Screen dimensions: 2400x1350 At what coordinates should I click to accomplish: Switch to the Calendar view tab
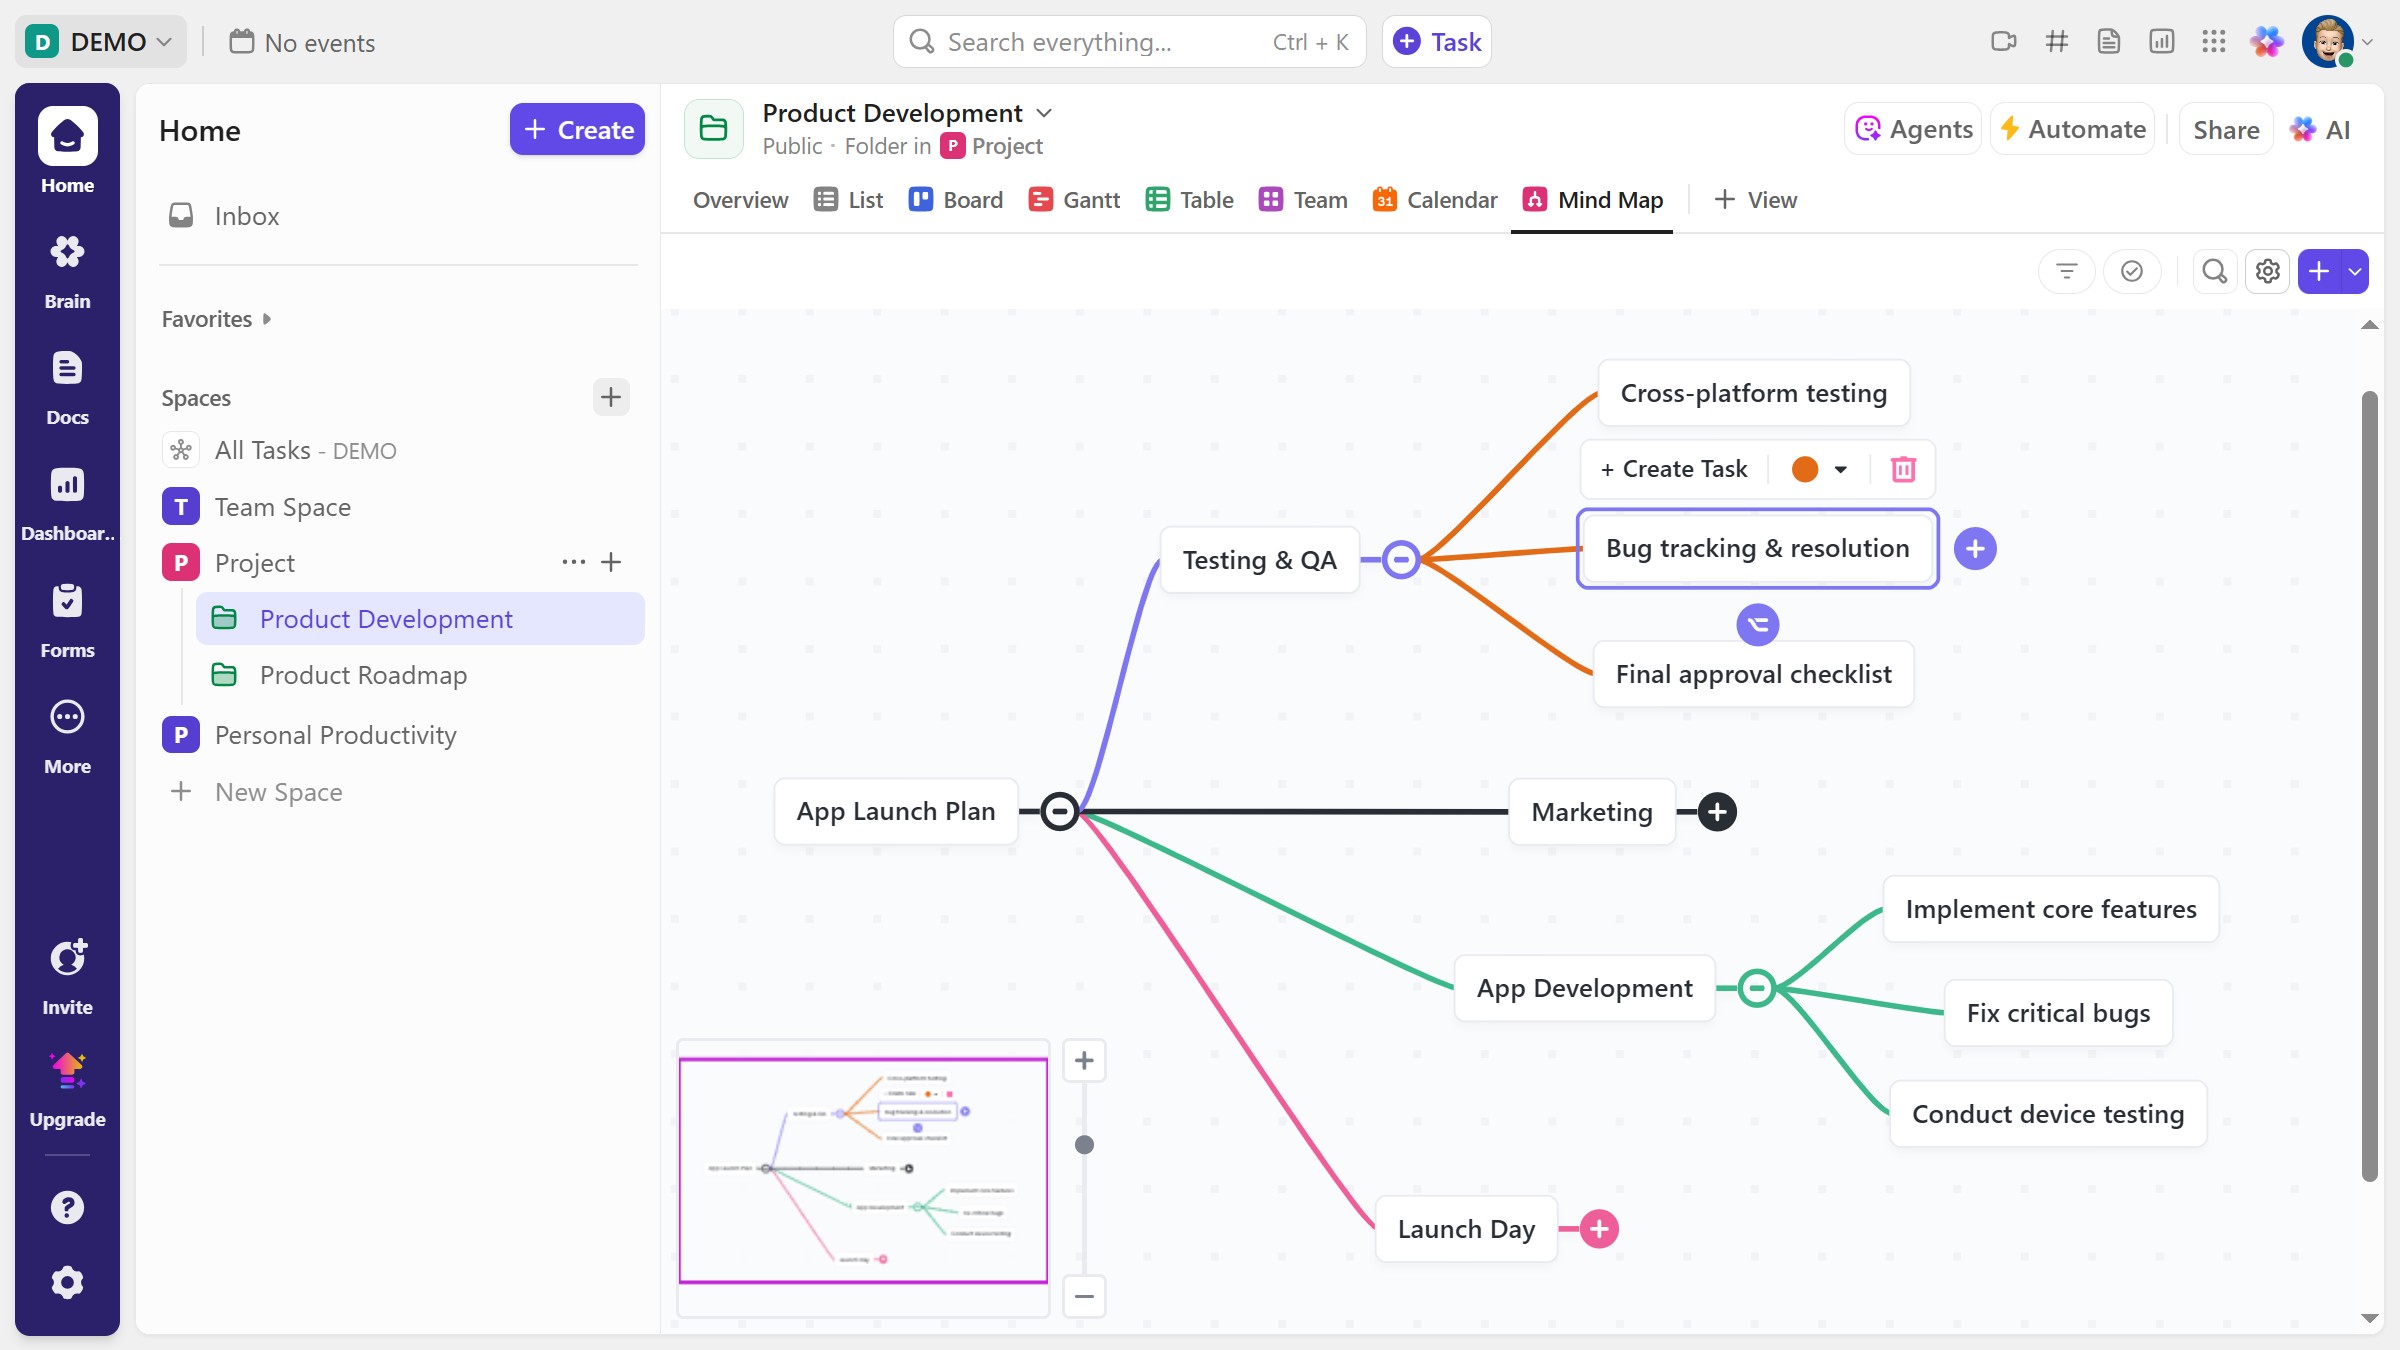point(1435,200)
